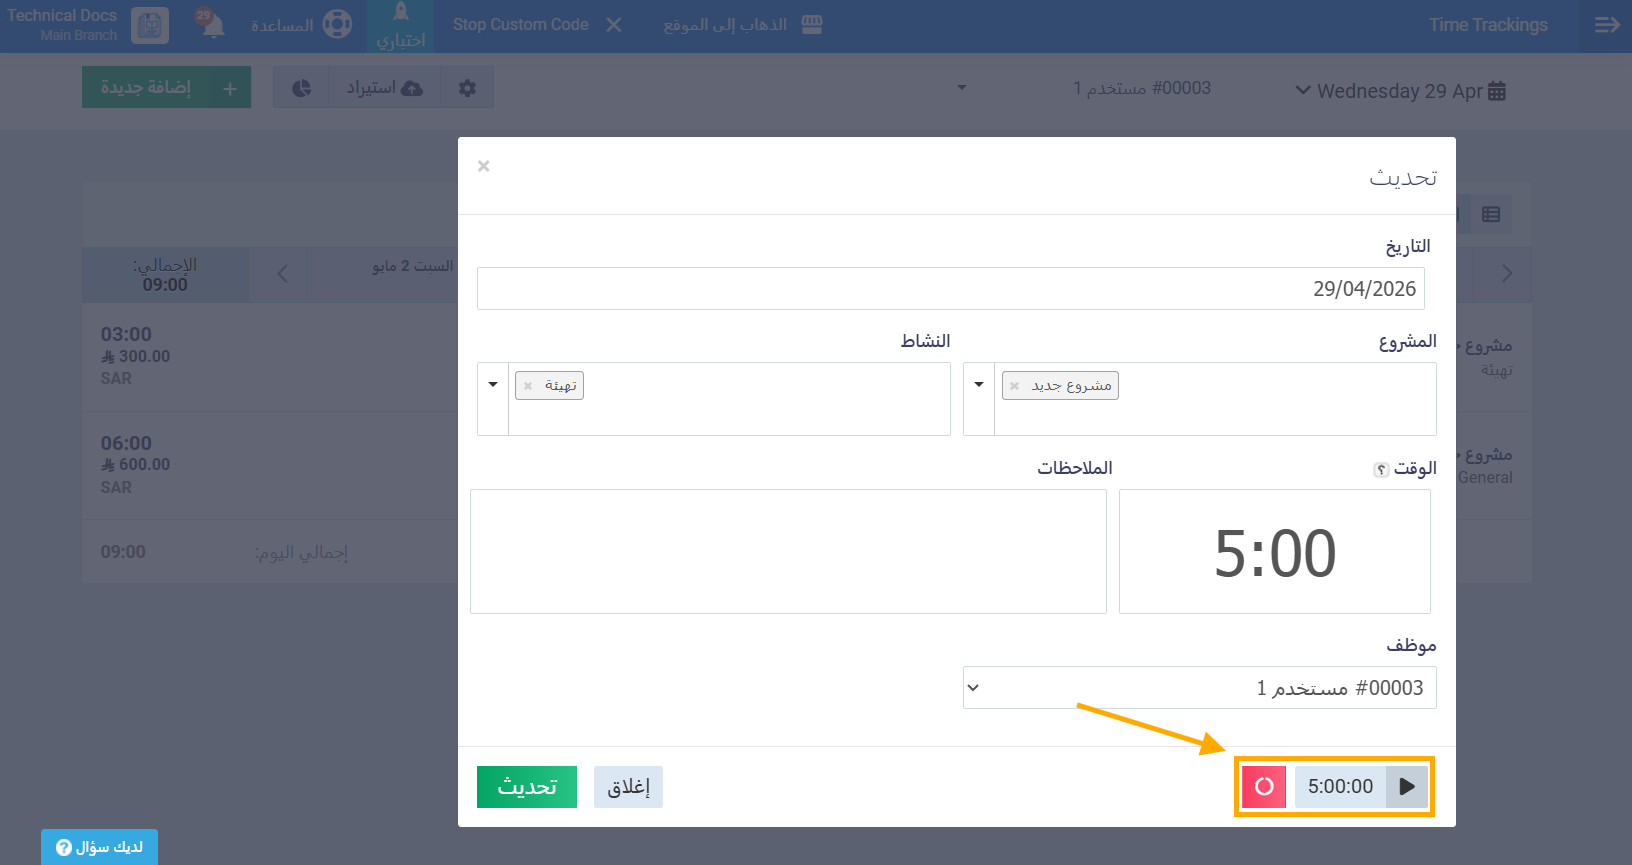
Task: Click the timer reset red button
Action: coord(1264,786)
